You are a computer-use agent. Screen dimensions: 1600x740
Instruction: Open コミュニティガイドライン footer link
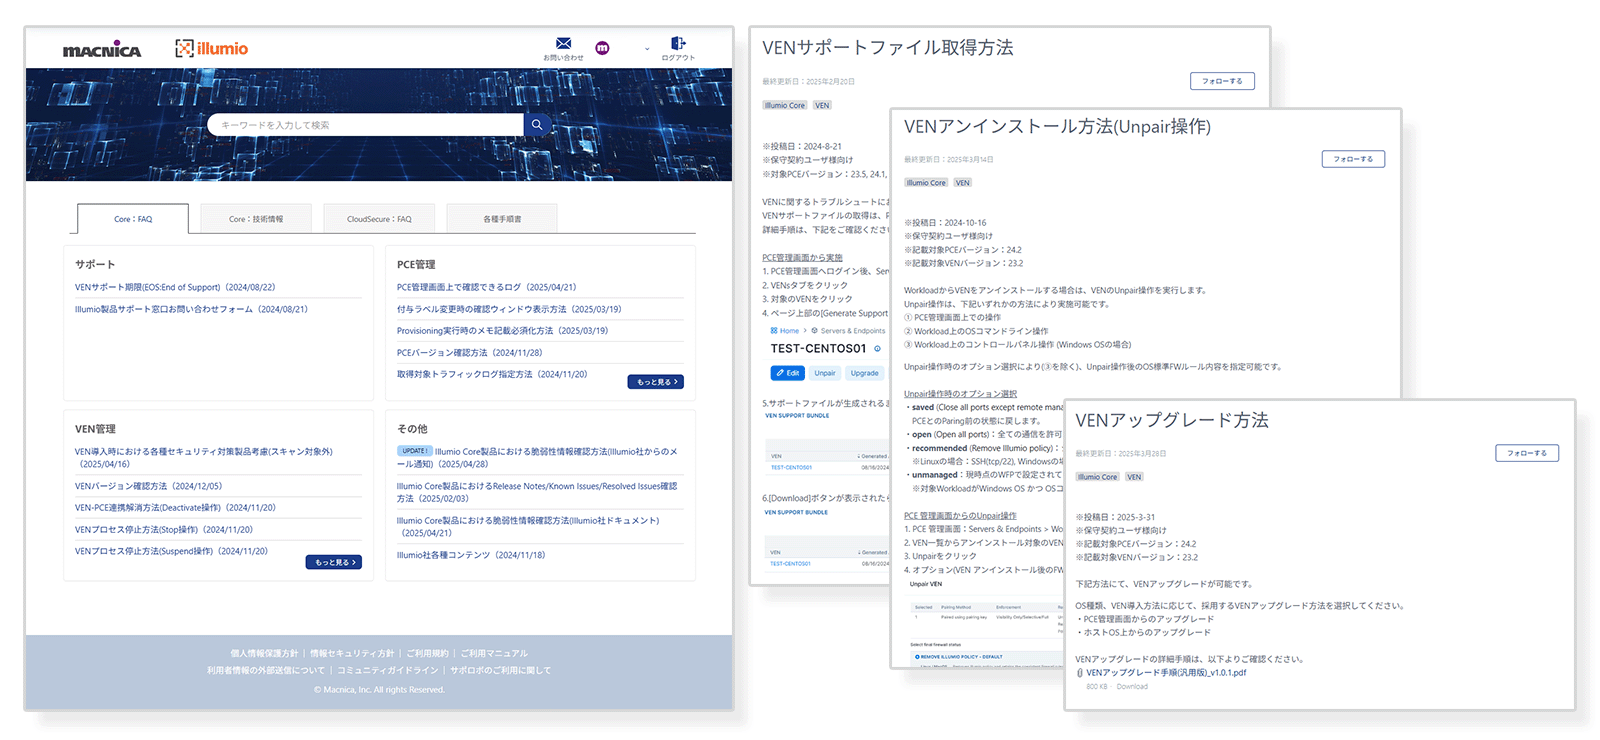coord(388,671)
